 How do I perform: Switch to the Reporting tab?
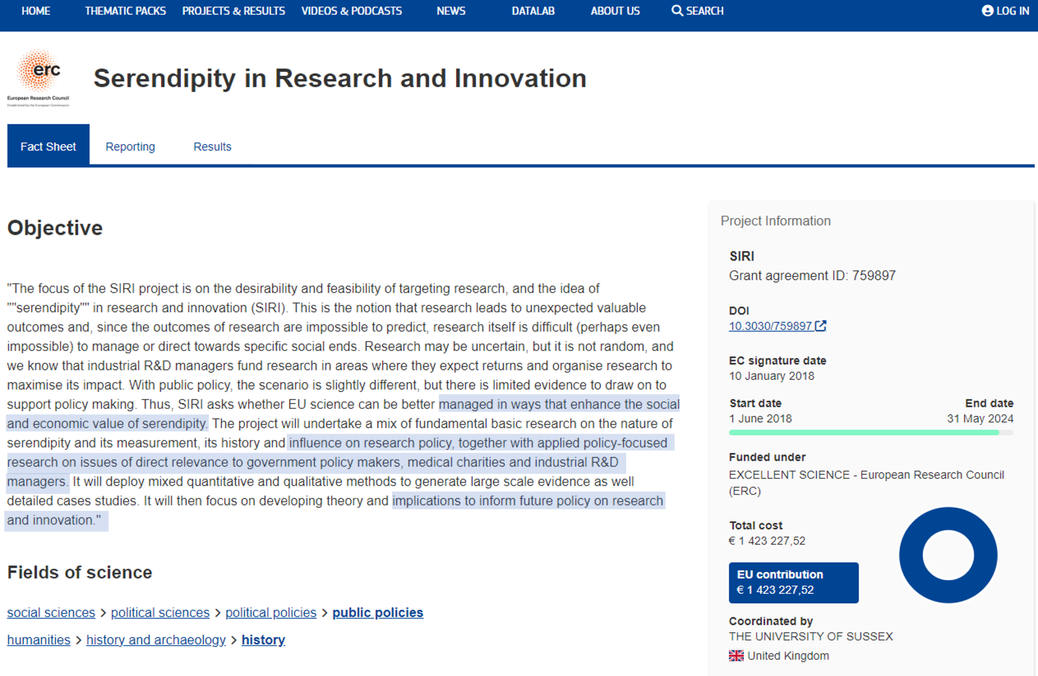(130, 146)
